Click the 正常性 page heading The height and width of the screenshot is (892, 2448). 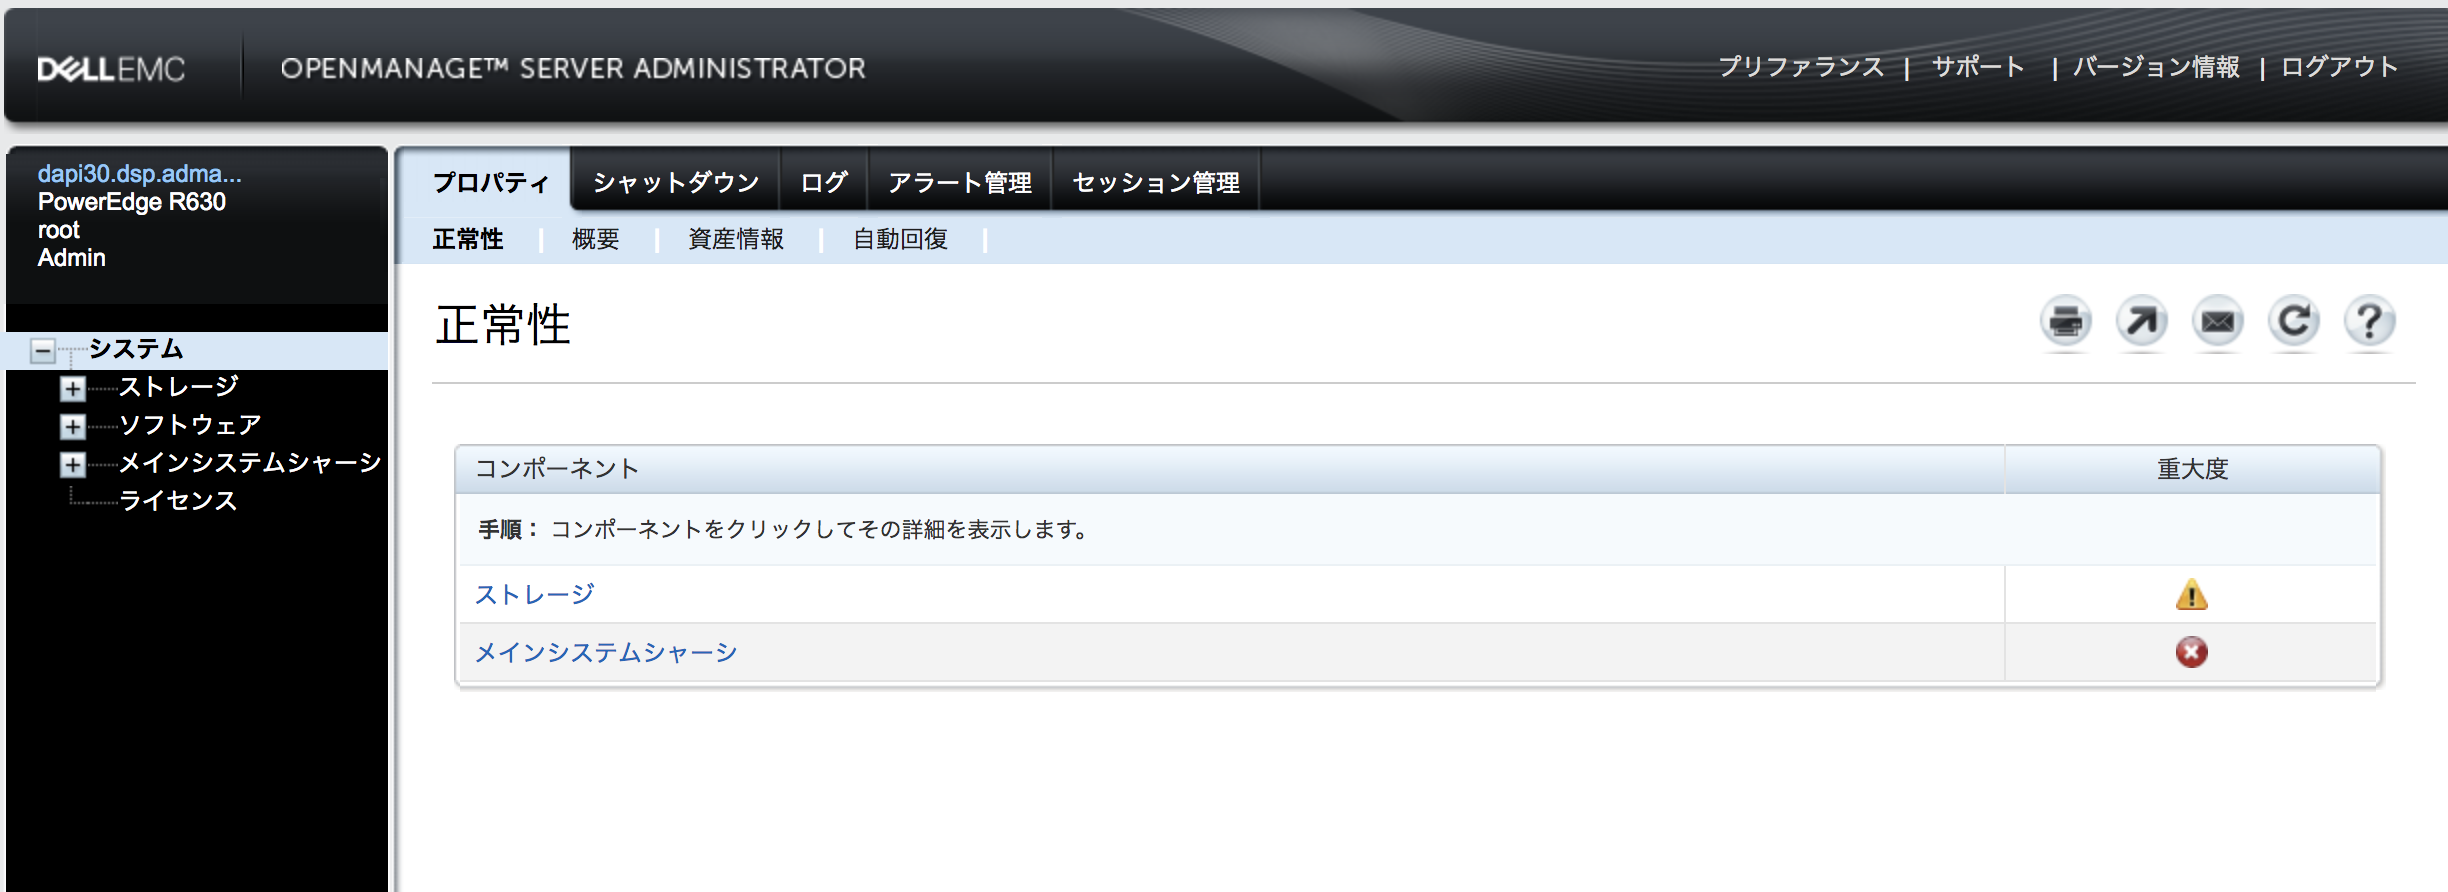(x=503, y=325)
